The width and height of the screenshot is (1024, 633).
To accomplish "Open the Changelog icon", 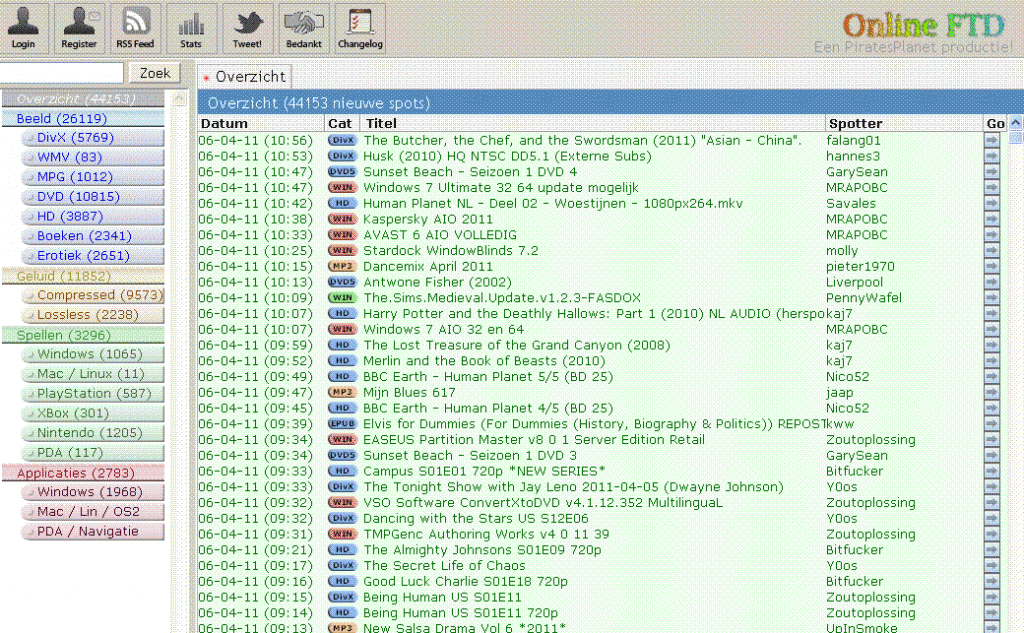I will pyautogui.click(x=360, y=28).
